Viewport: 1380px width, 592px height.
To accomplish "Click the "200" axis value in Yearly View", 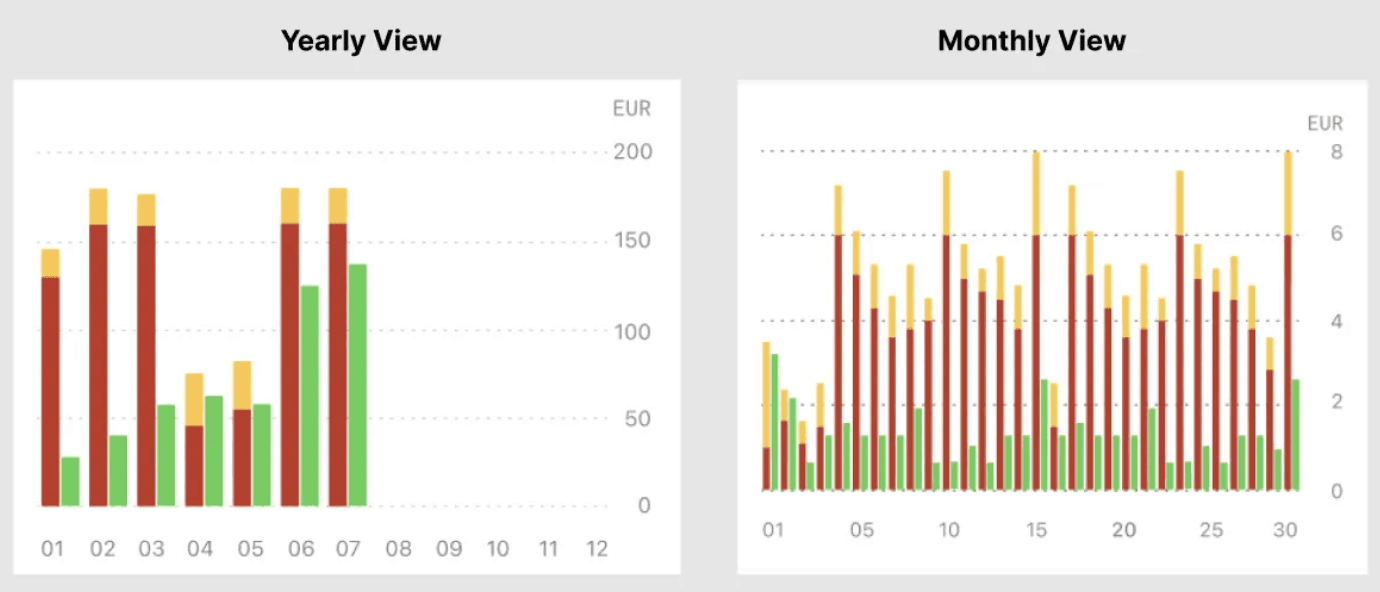I will pos(633,152).
